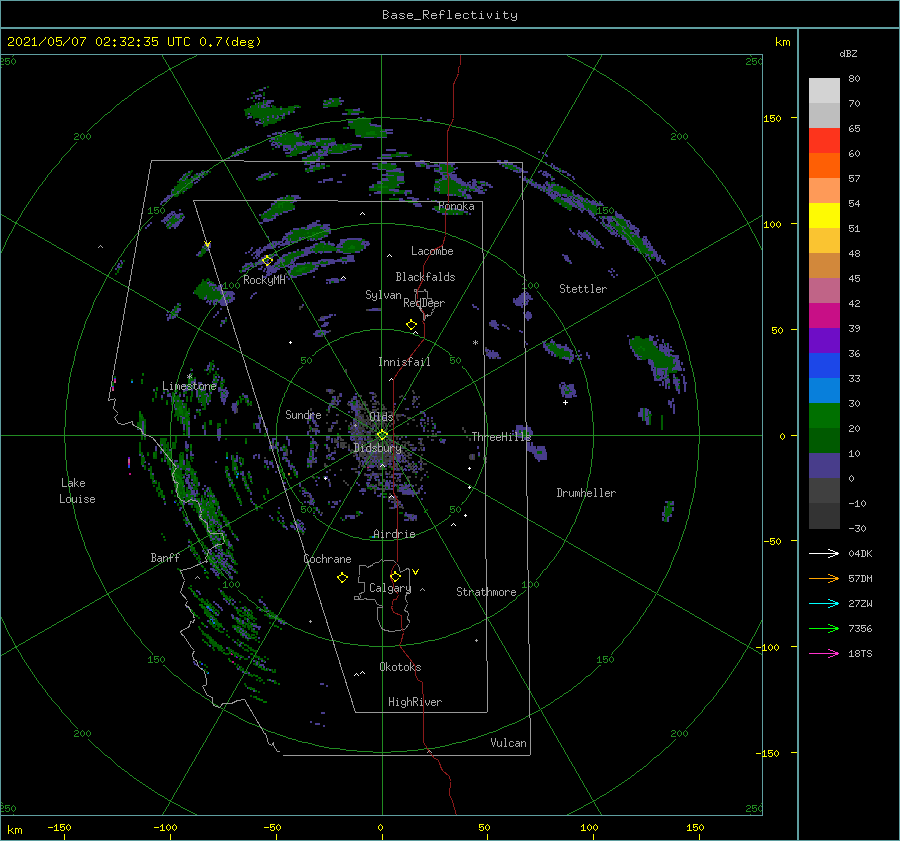Click the RedDeer city label
Viewport: 900px width, 841px height.
[x=424, y=303]
